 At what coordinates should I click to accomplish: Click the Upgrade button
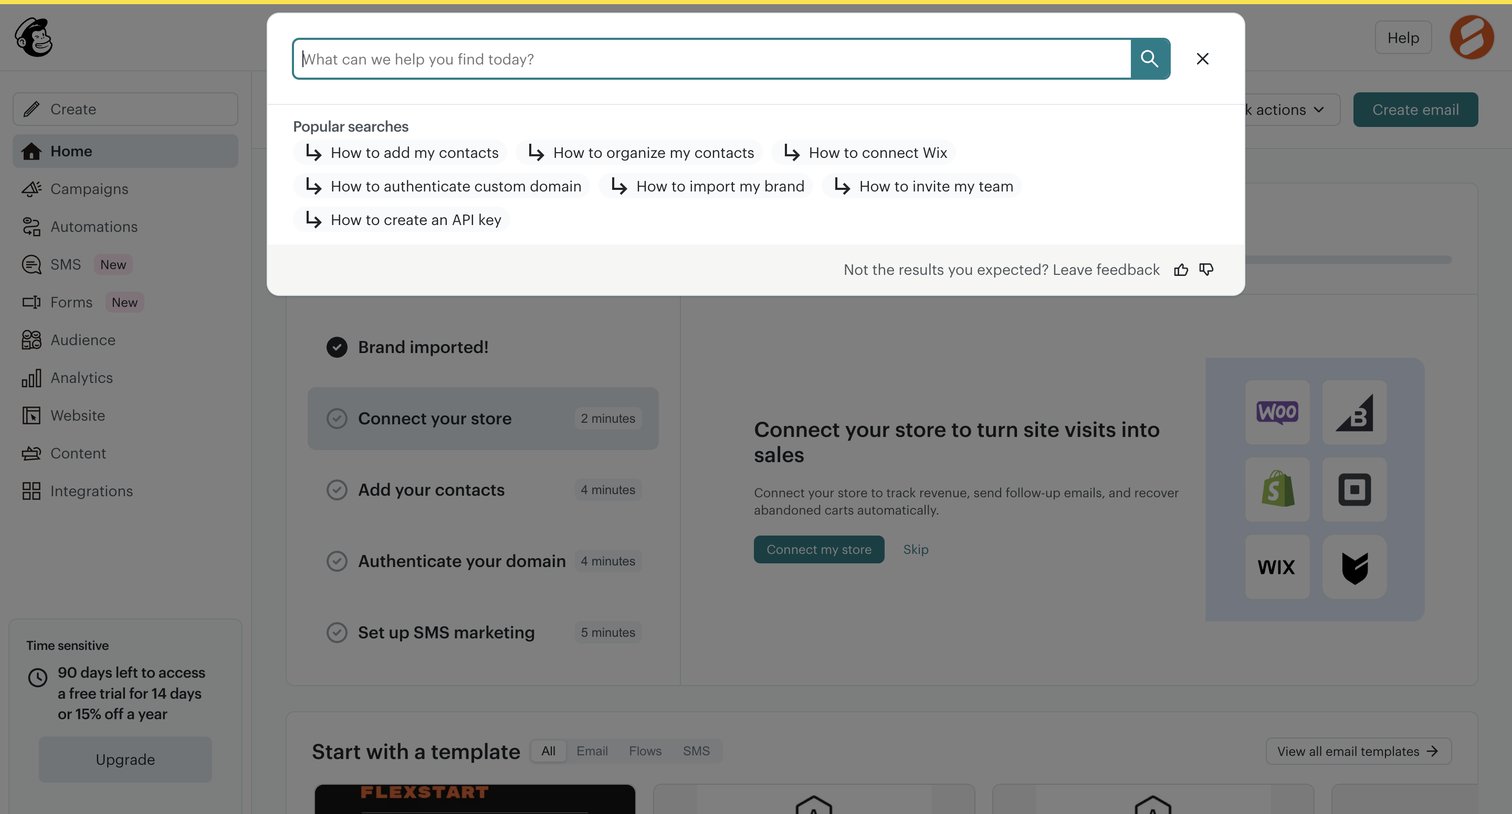tap(125, 760)
